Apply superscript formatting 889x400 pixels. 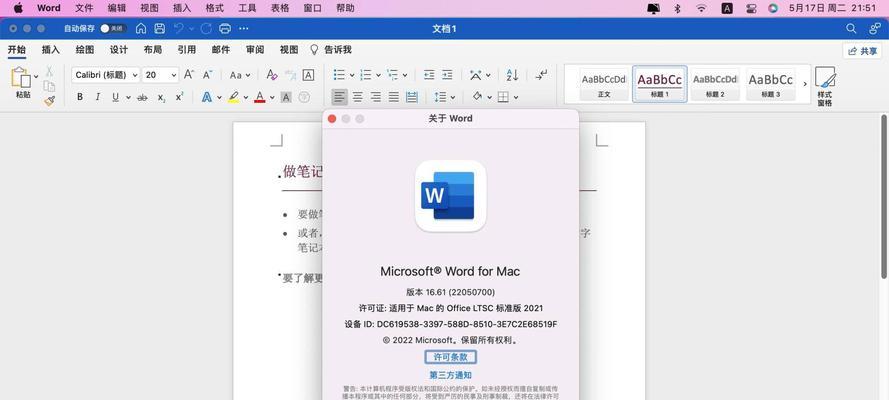click(179, 97)
